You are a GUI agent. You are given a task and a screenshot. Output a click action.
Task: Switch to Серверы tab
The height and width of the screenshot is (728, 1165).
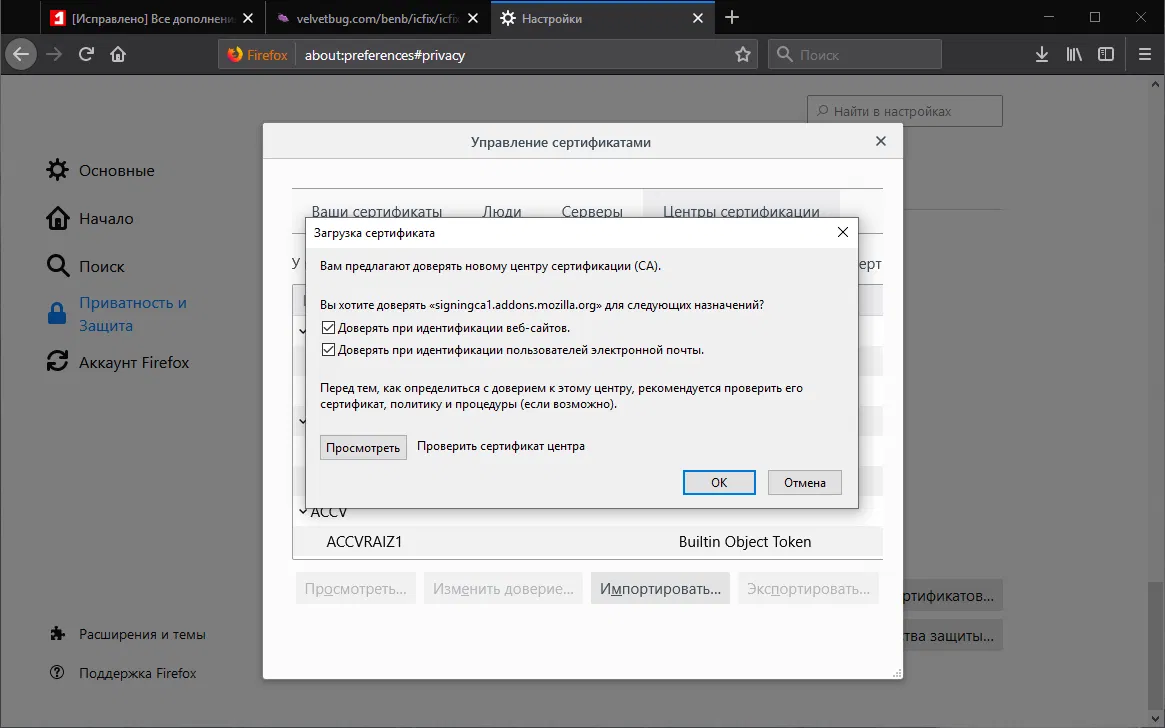click(592, 211)
